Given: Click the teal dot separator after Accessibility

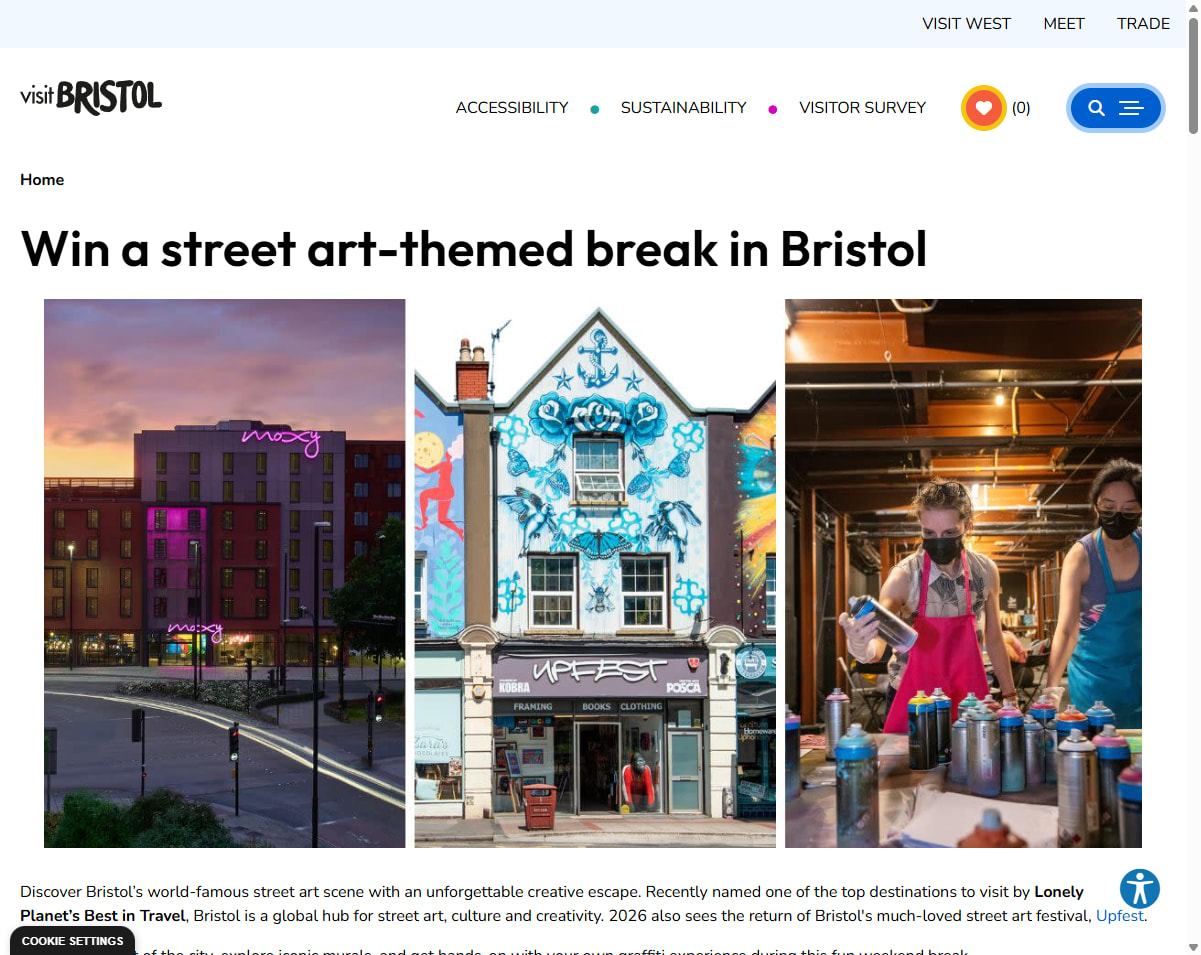Looking at the screenshot, I should (595, 109).
